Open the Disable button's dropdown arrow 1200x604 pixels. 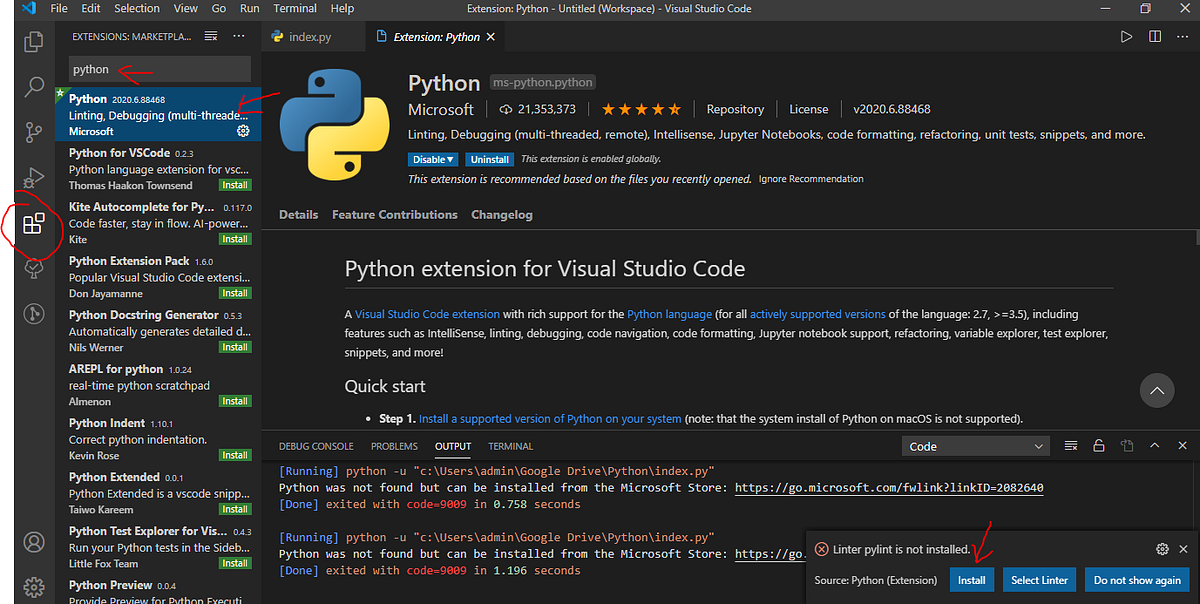449,158
